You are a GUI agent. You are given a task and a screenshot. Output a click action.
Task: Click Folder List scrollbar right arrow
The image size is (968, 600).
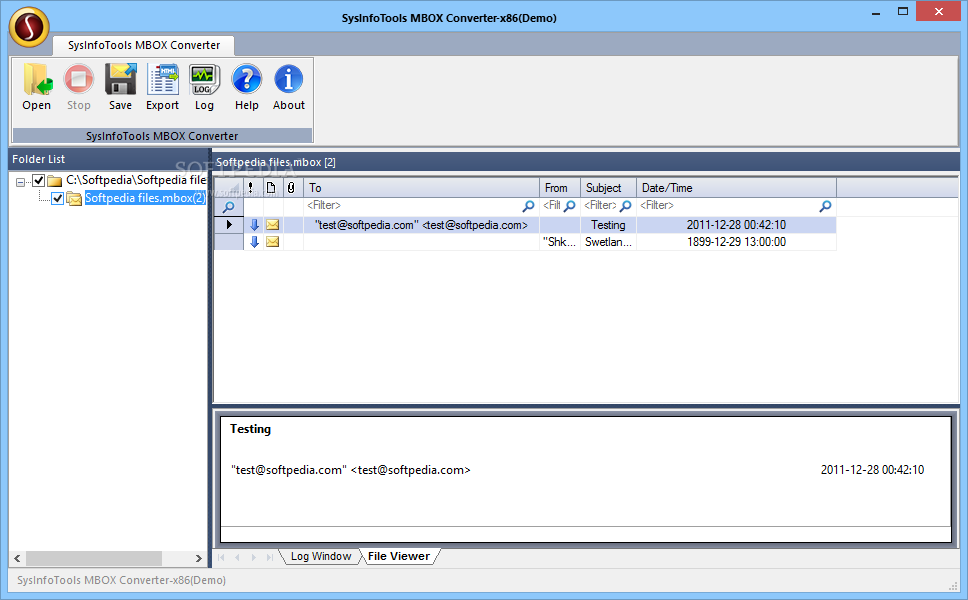198,558
